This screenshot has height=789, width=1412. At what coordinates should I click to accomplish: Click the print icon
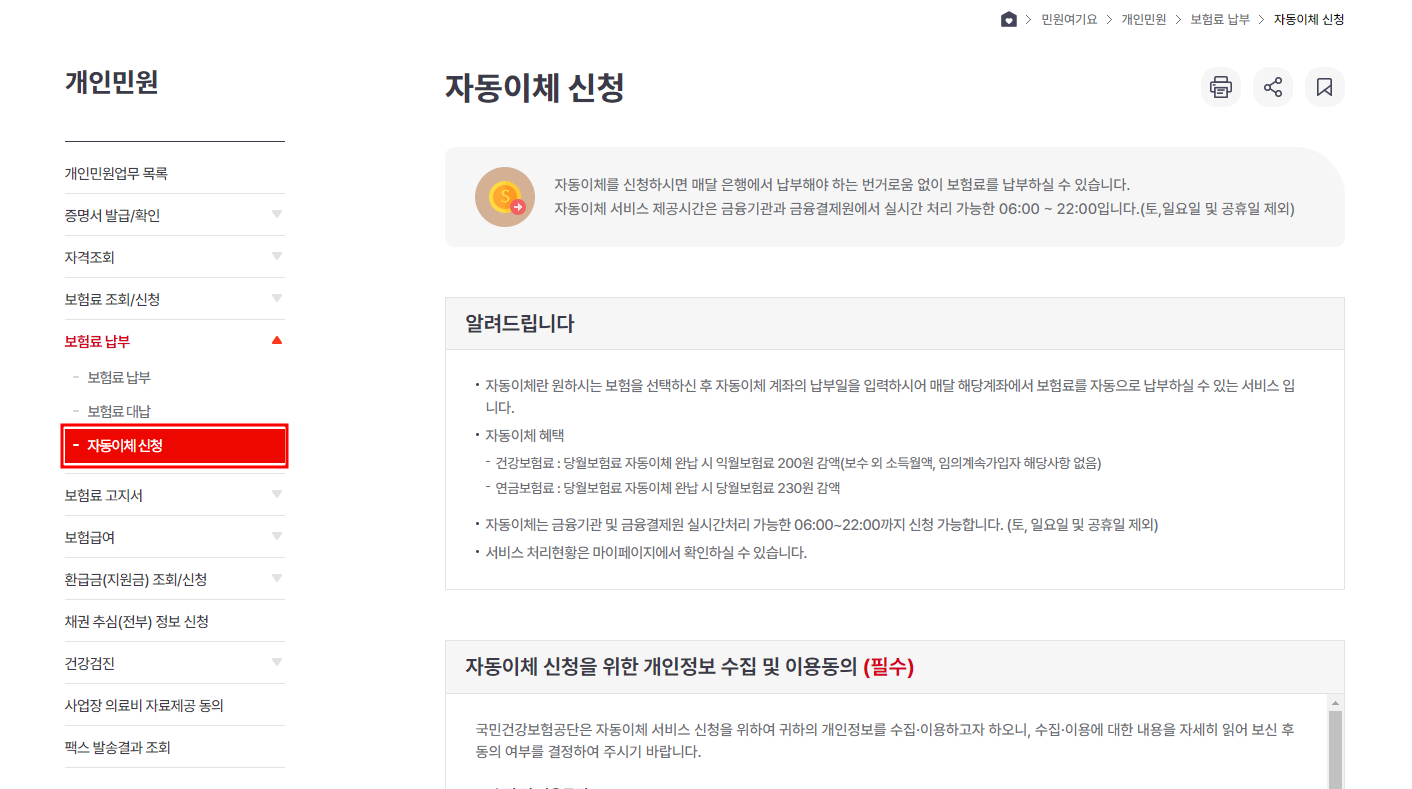[x=1220, y=87]
